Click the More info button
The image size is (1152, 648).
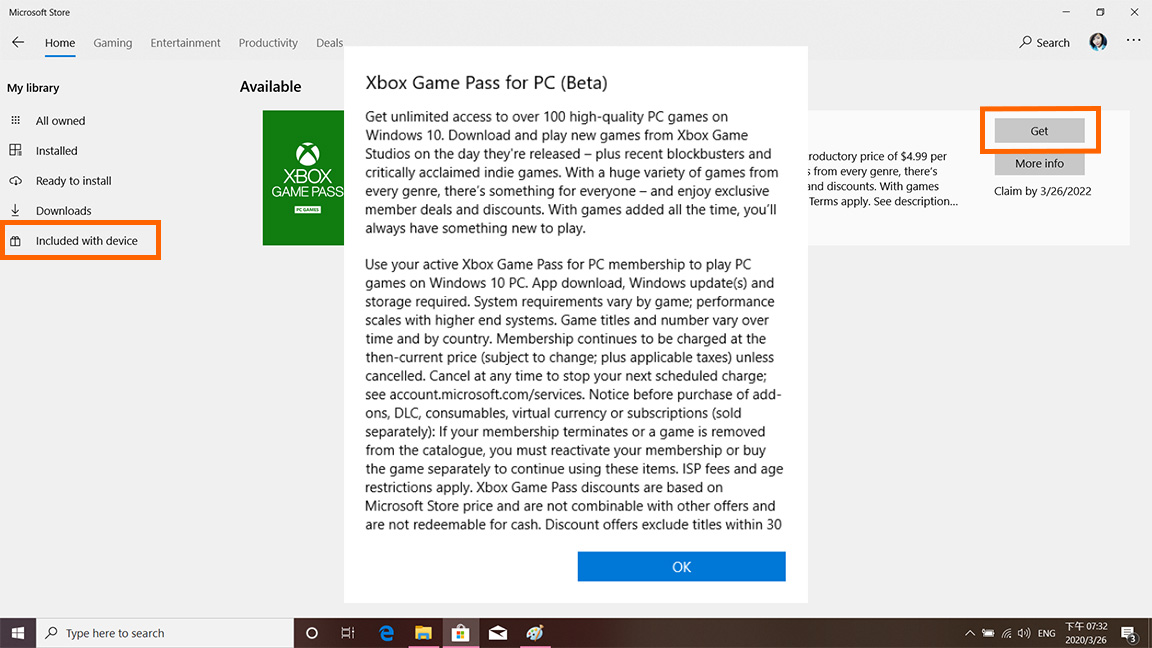point(1039,163)
